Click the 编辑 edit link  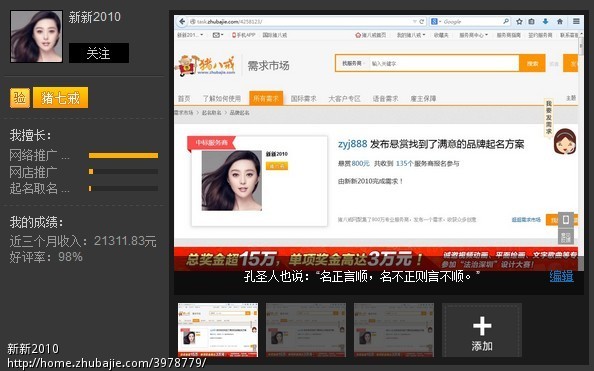pos(561,276)
